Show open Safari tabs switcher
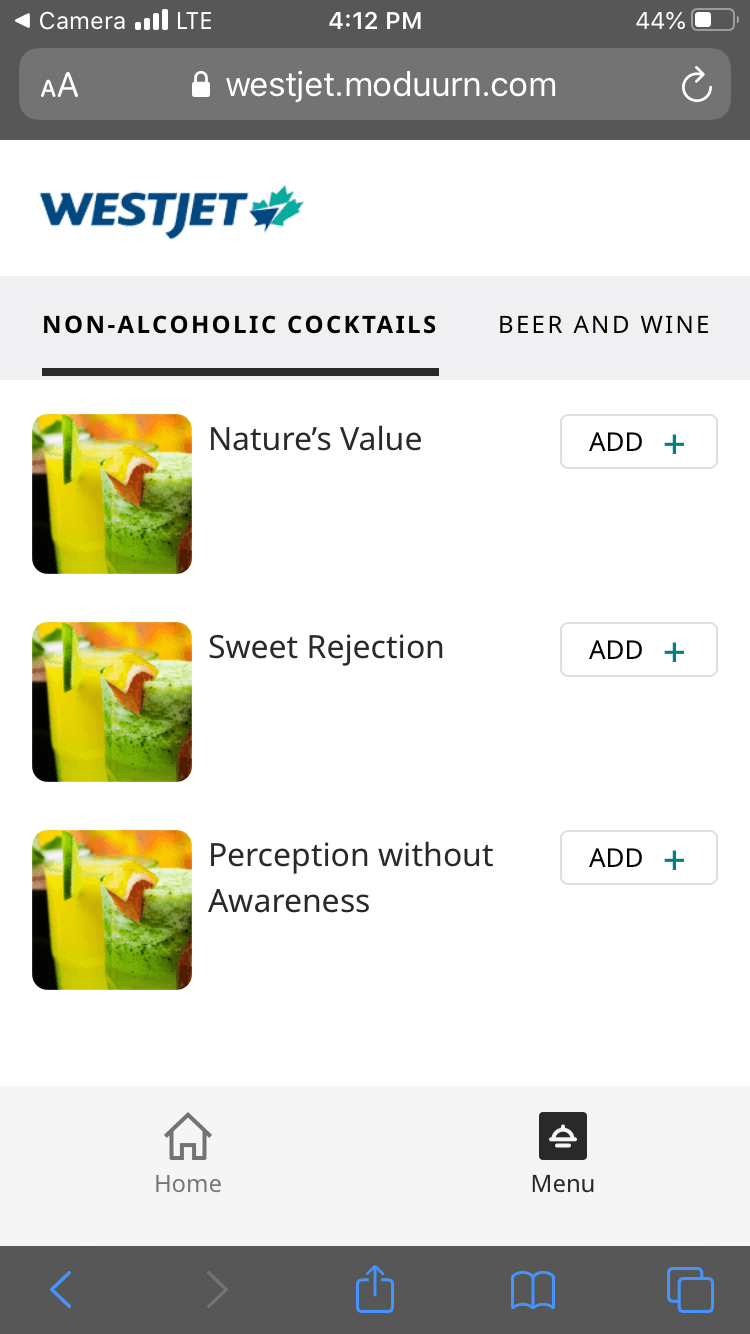This screenshot has height=1334, width=750. pyautogui.click(x=690, y=1290)
